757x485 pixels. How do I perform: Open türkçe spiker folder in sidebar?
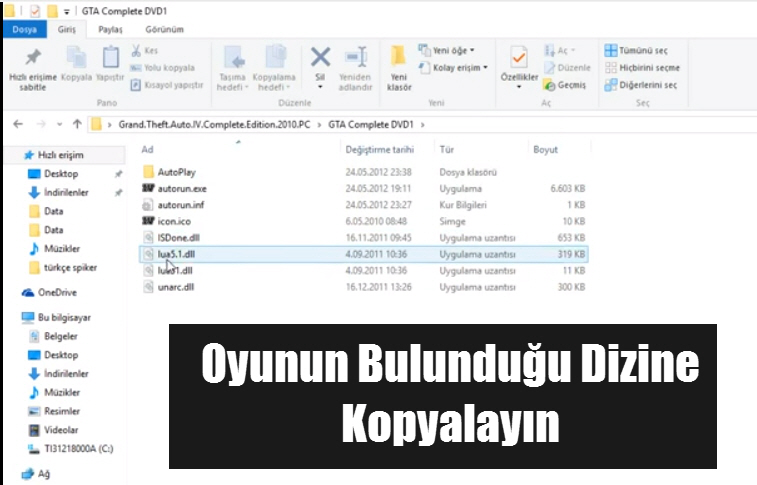[x=70, y=267]
